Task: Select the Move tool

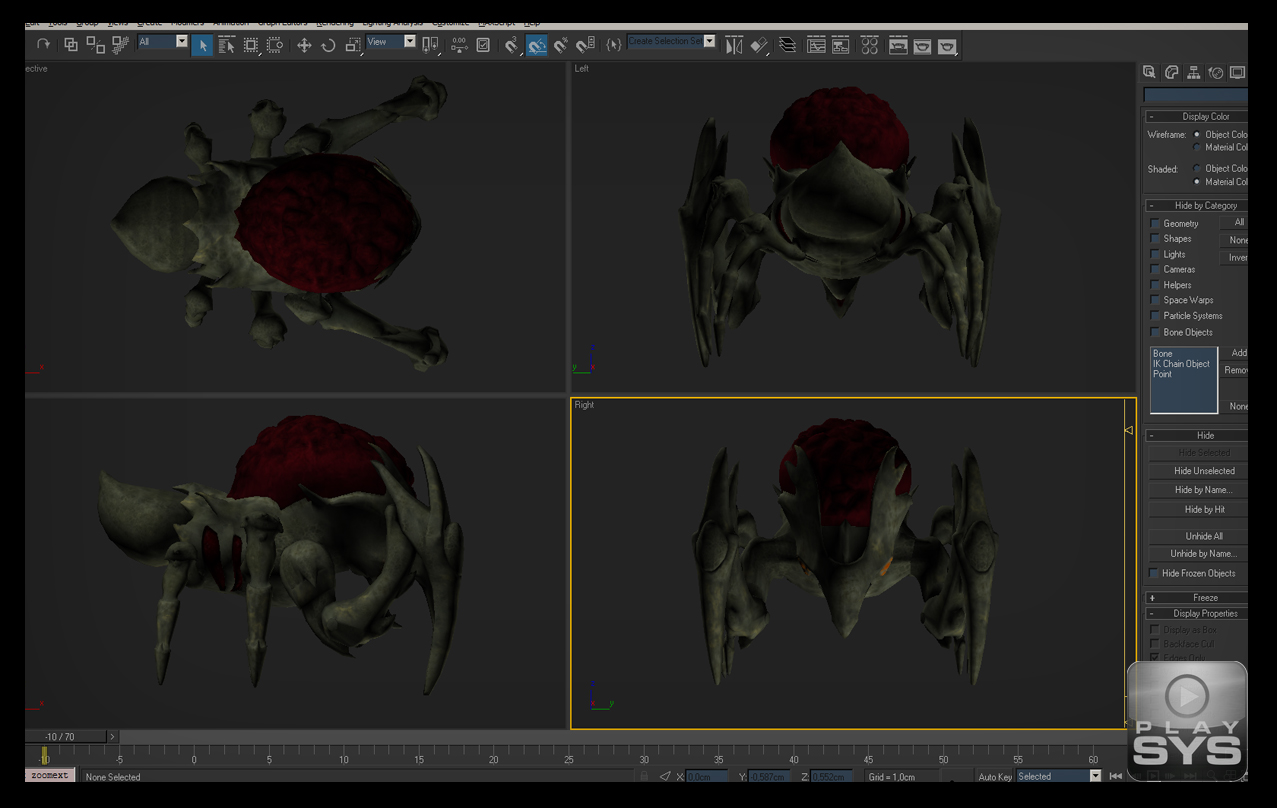Action: [304, 45]
